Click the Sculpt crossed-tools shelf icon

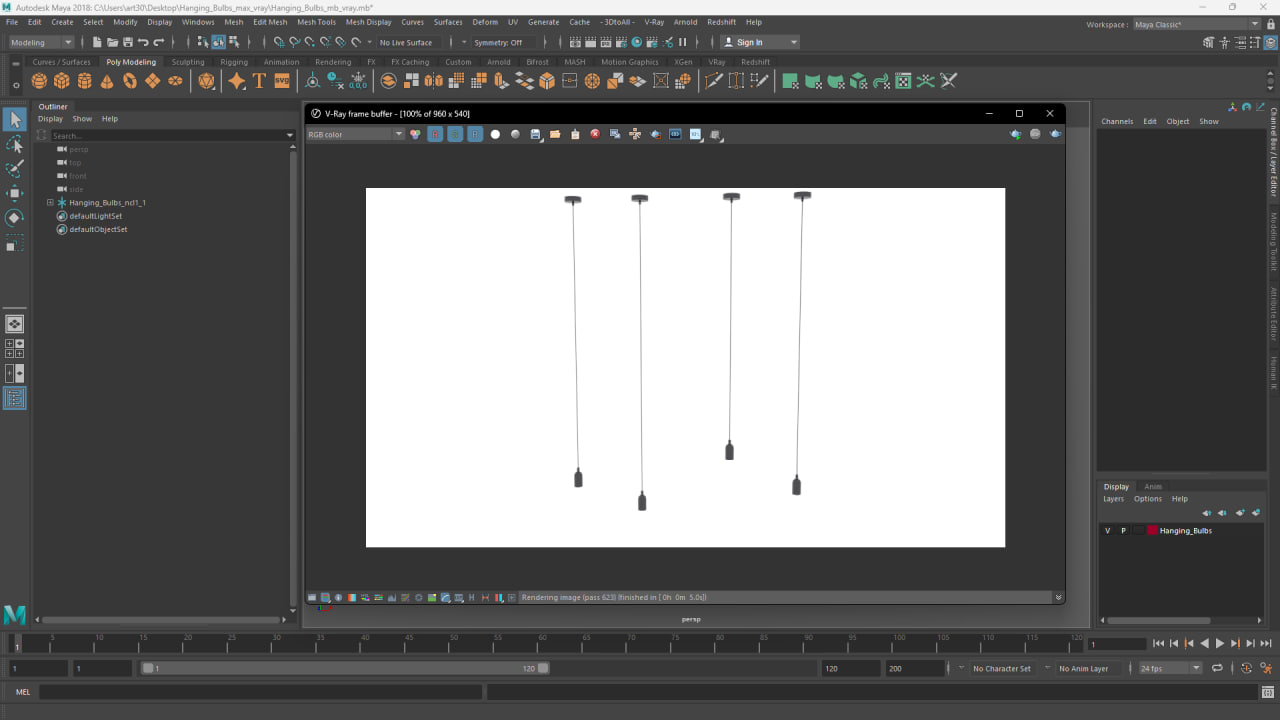click(948, 81)
